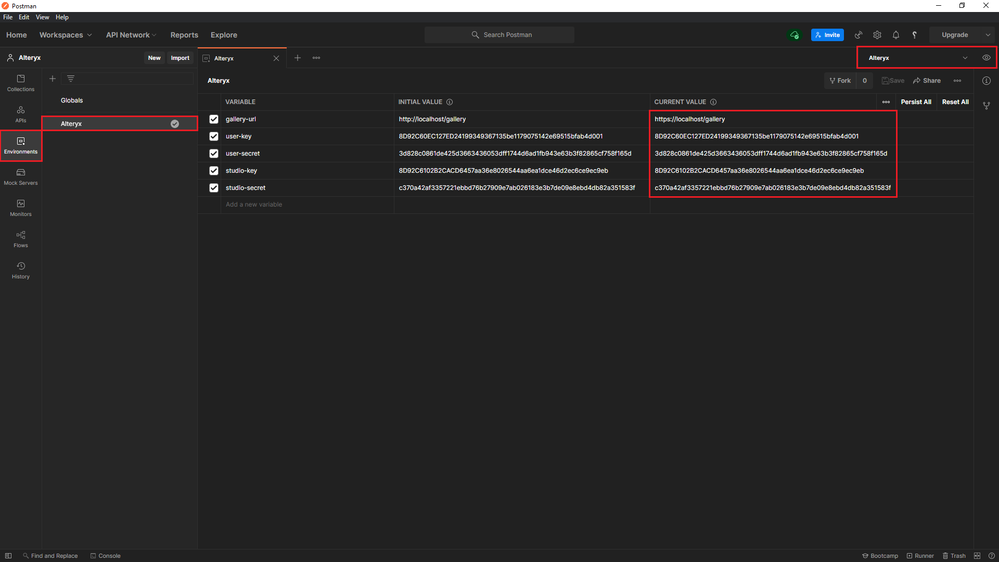Screen dimensions: 999x562
Task: Expand the Upgrade dropdown arrow
Action: tap(988, 35)
